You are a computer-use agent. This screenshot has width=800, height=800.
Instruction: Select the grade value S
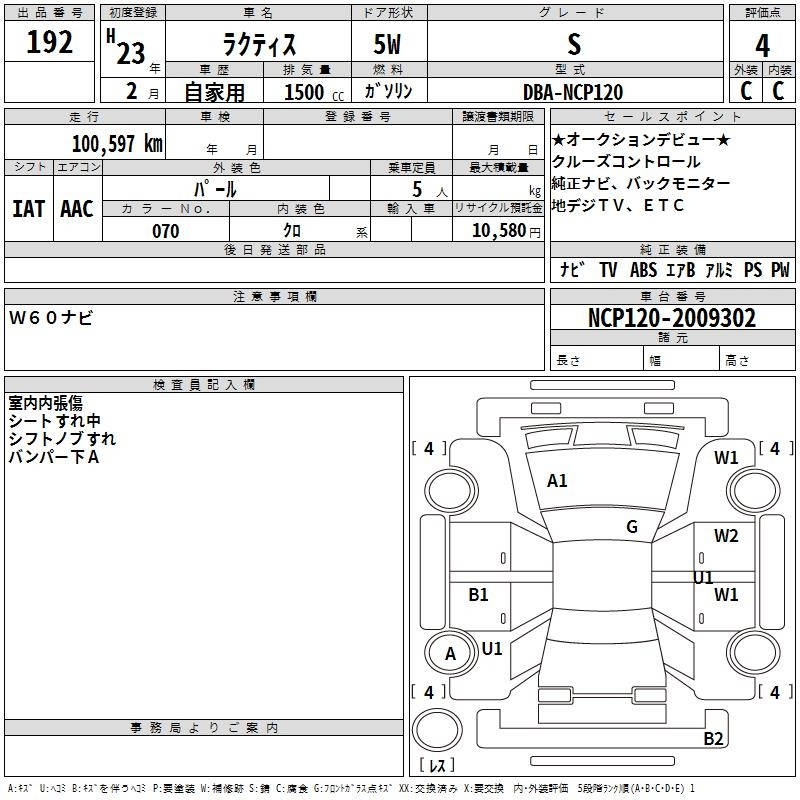pyautogui.click(x=574, y=44)
